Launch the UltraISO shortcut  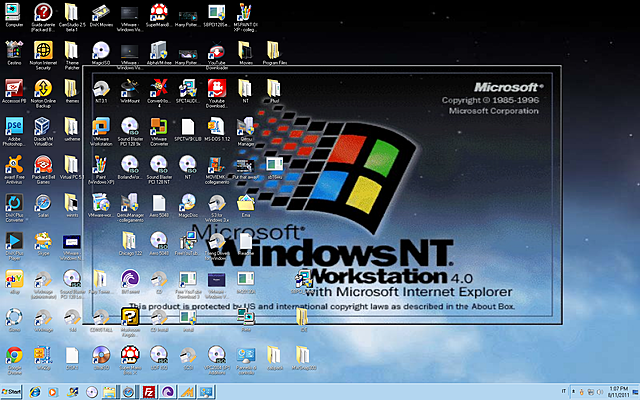click(101, 357)
